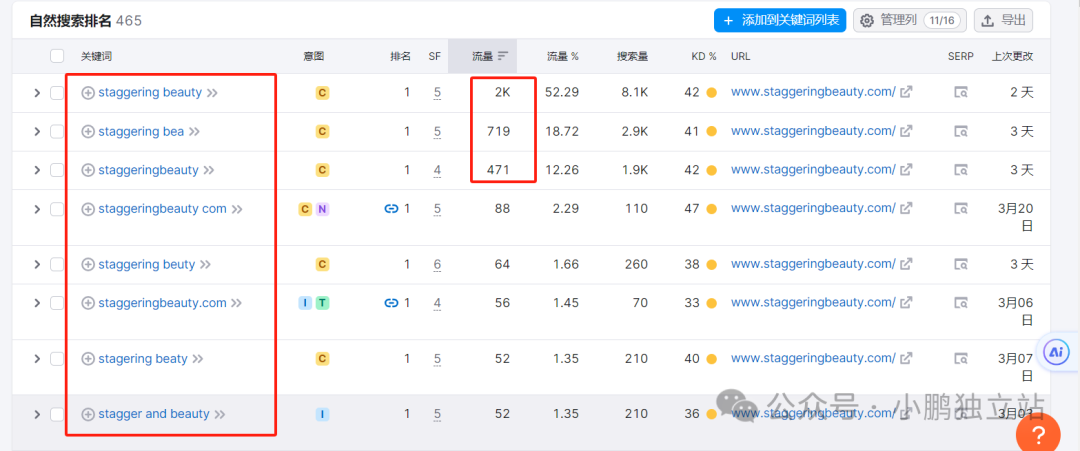This screenshot has height=451, width=1080.
Task: Open external link icon in staggering bea row
Action: (906, 130)
